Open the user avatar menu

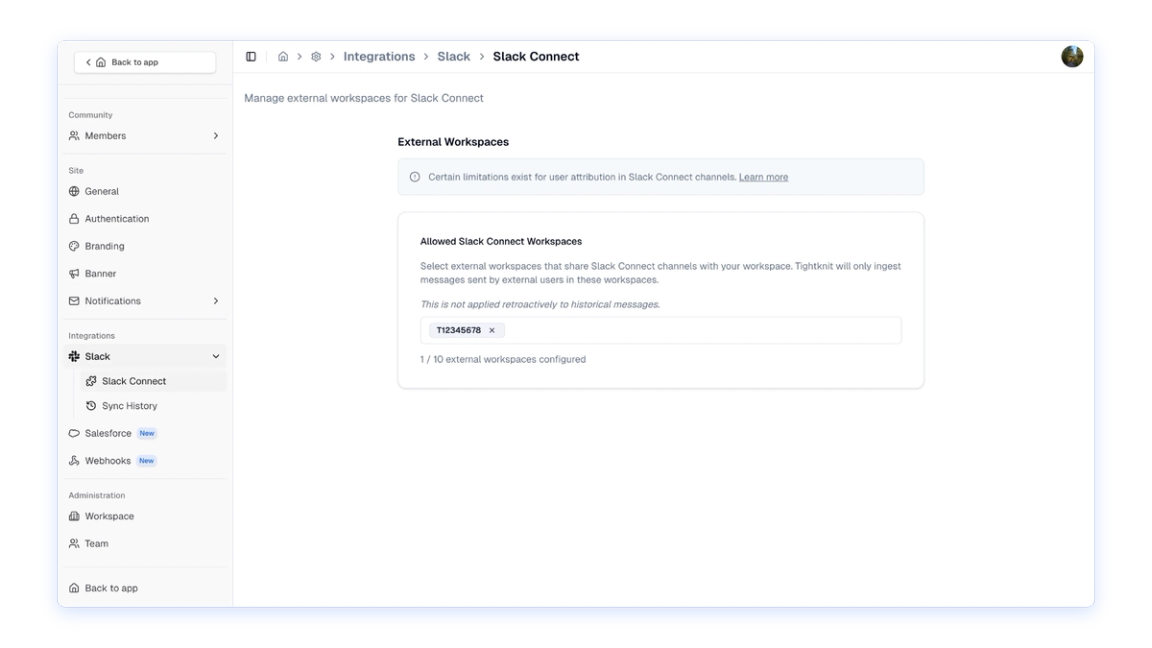(x=1072, y=57)
